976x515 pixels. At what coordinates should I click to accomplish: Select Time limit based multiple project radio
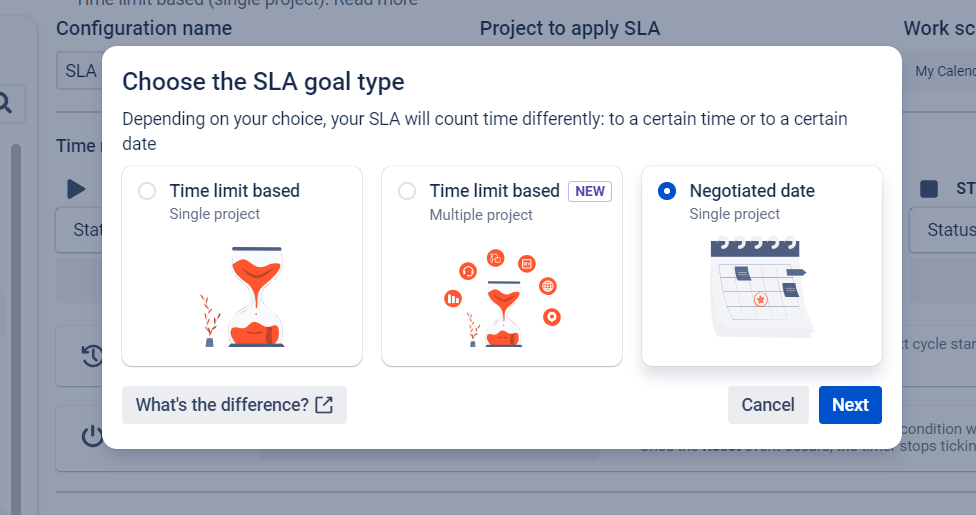407,191
